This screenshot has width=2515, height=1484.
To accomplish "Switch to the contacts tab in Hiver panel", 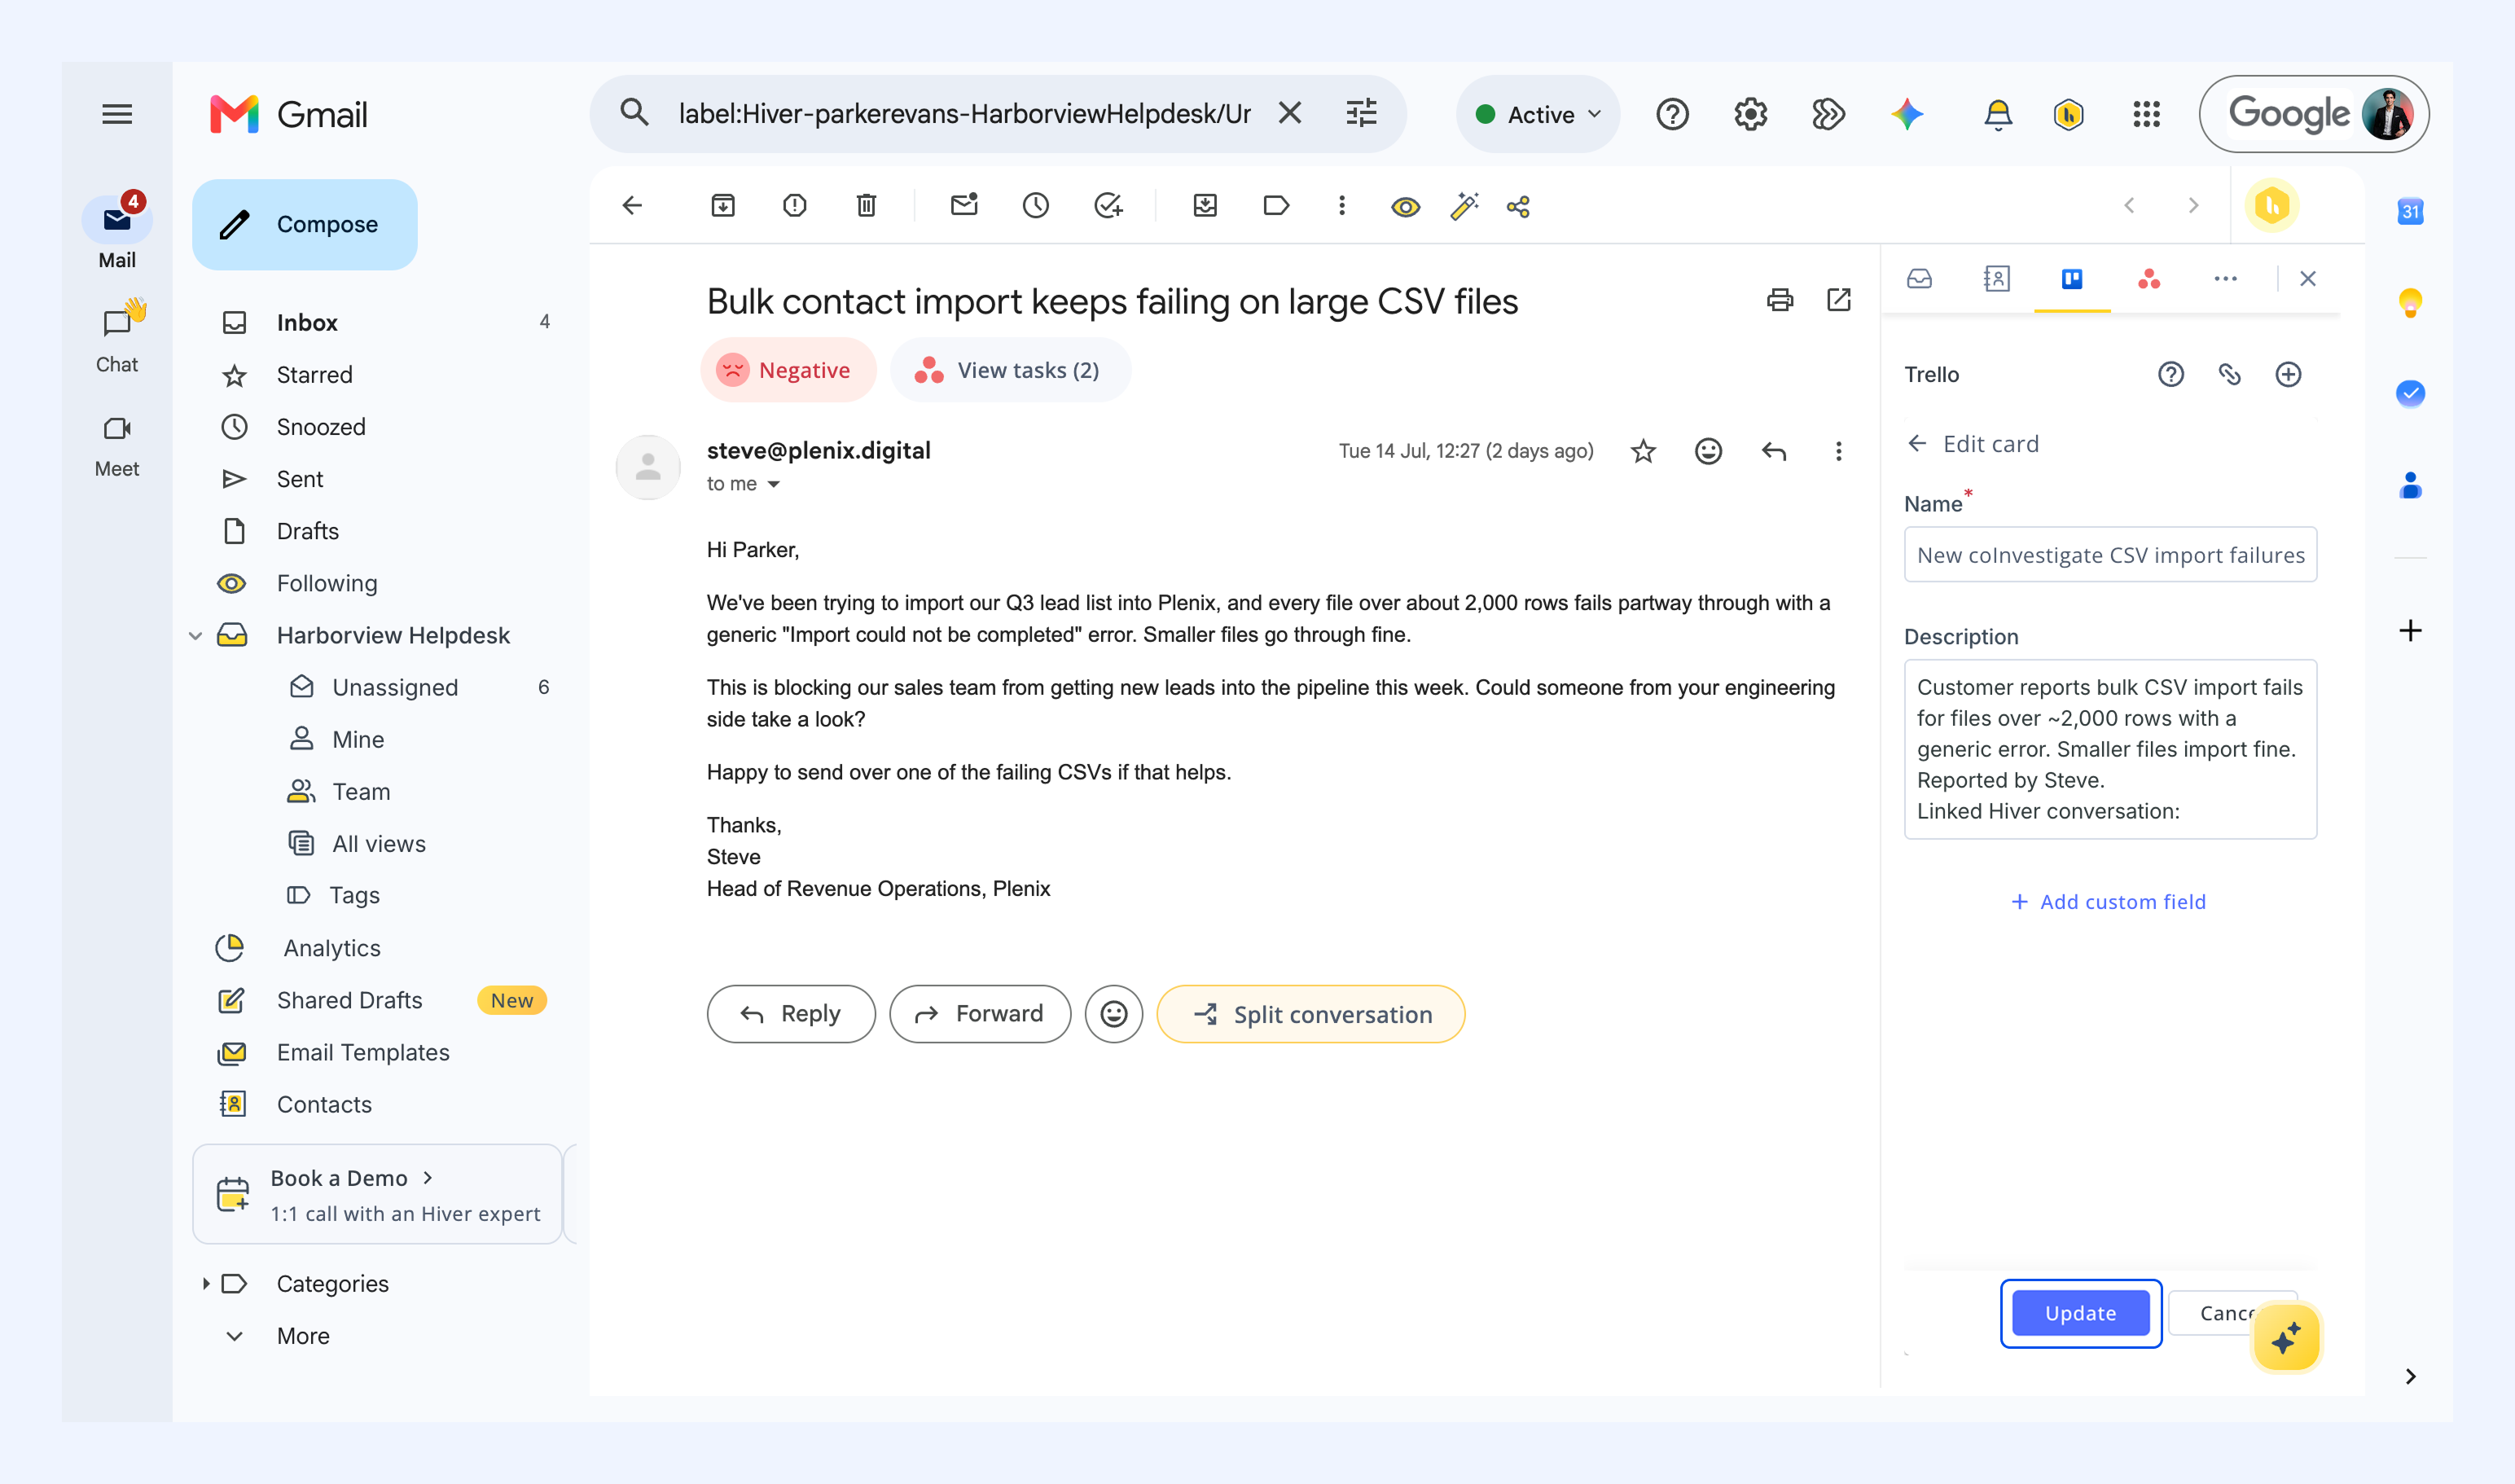I will click(1996, 279).
